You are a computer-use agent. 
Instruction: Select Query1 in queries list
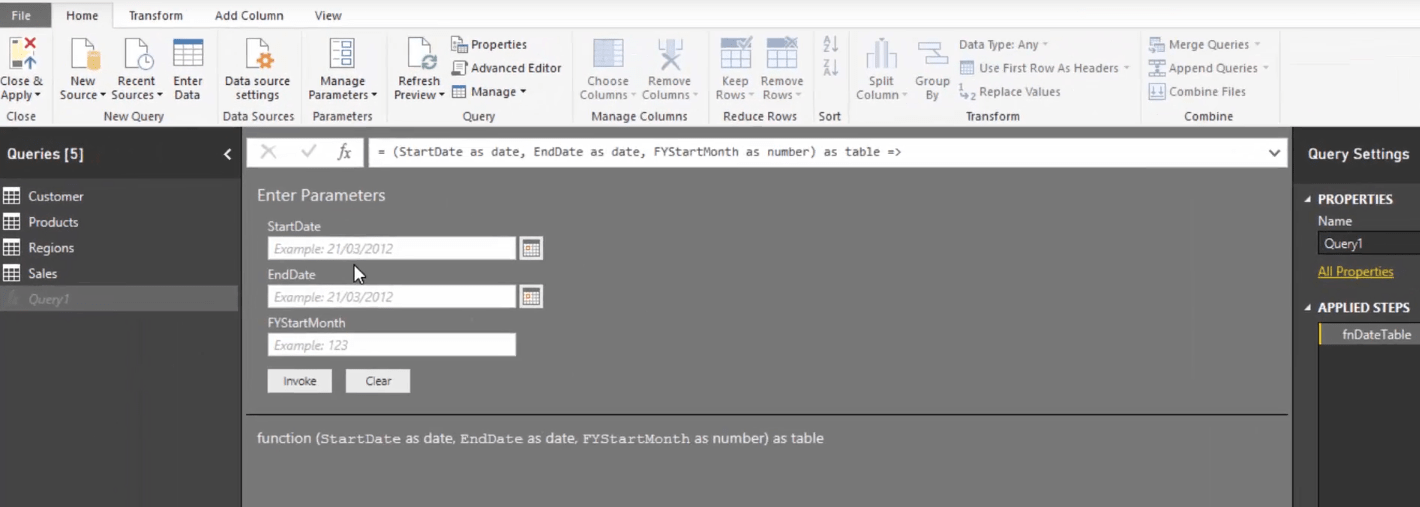tap(119, 299)
